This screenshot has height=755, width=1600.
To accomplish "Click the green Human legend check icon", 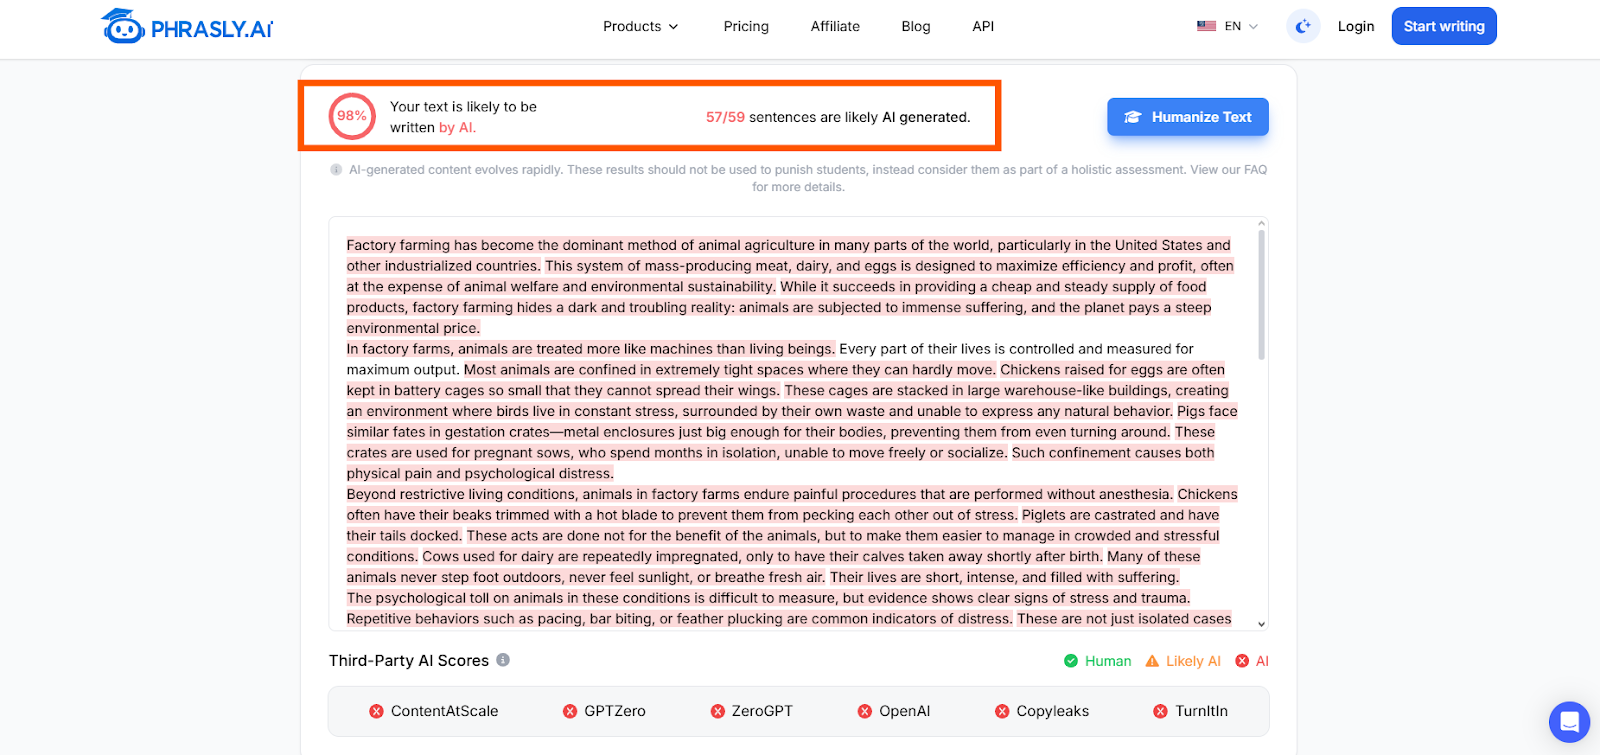I will click(1071, 661).
